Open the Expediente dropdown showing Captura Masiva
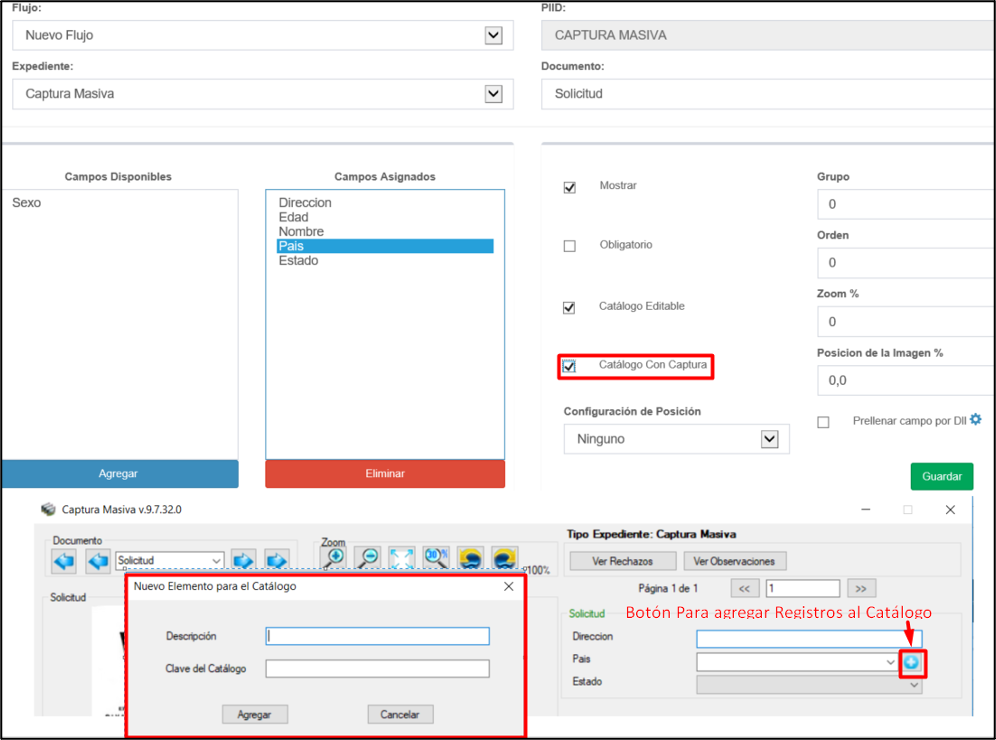This screenshot has height=740, width=996. (x=493, y=94)
